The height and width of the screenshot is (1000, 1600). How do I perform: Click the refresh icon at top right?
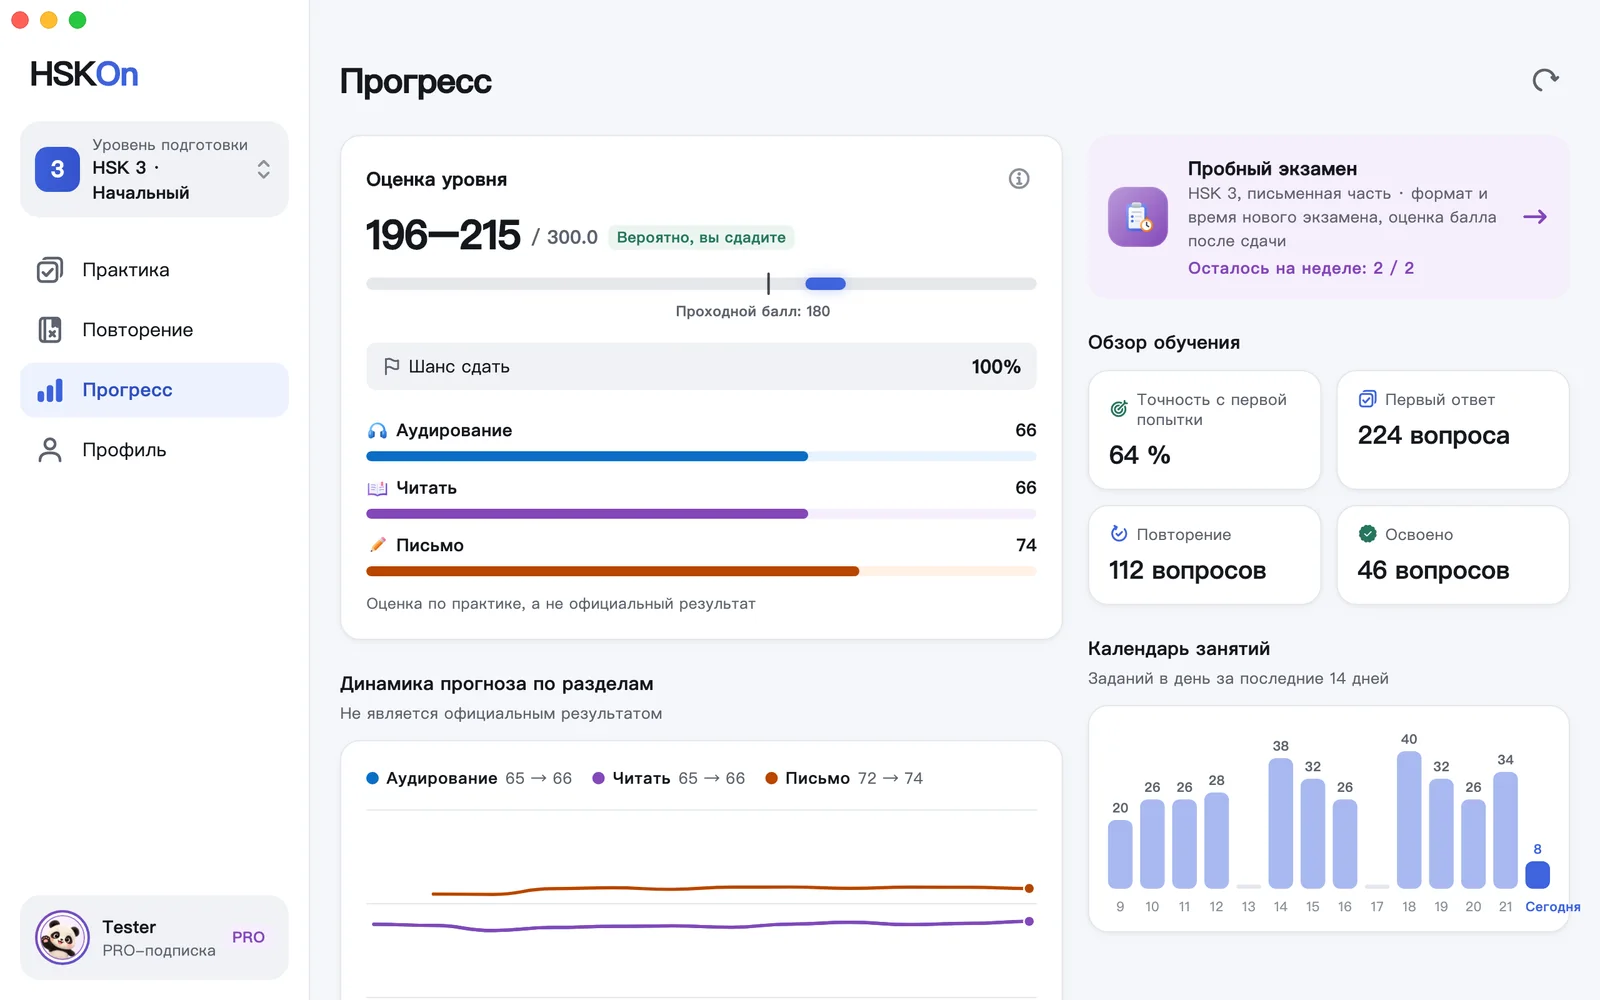click(1545, 80)
